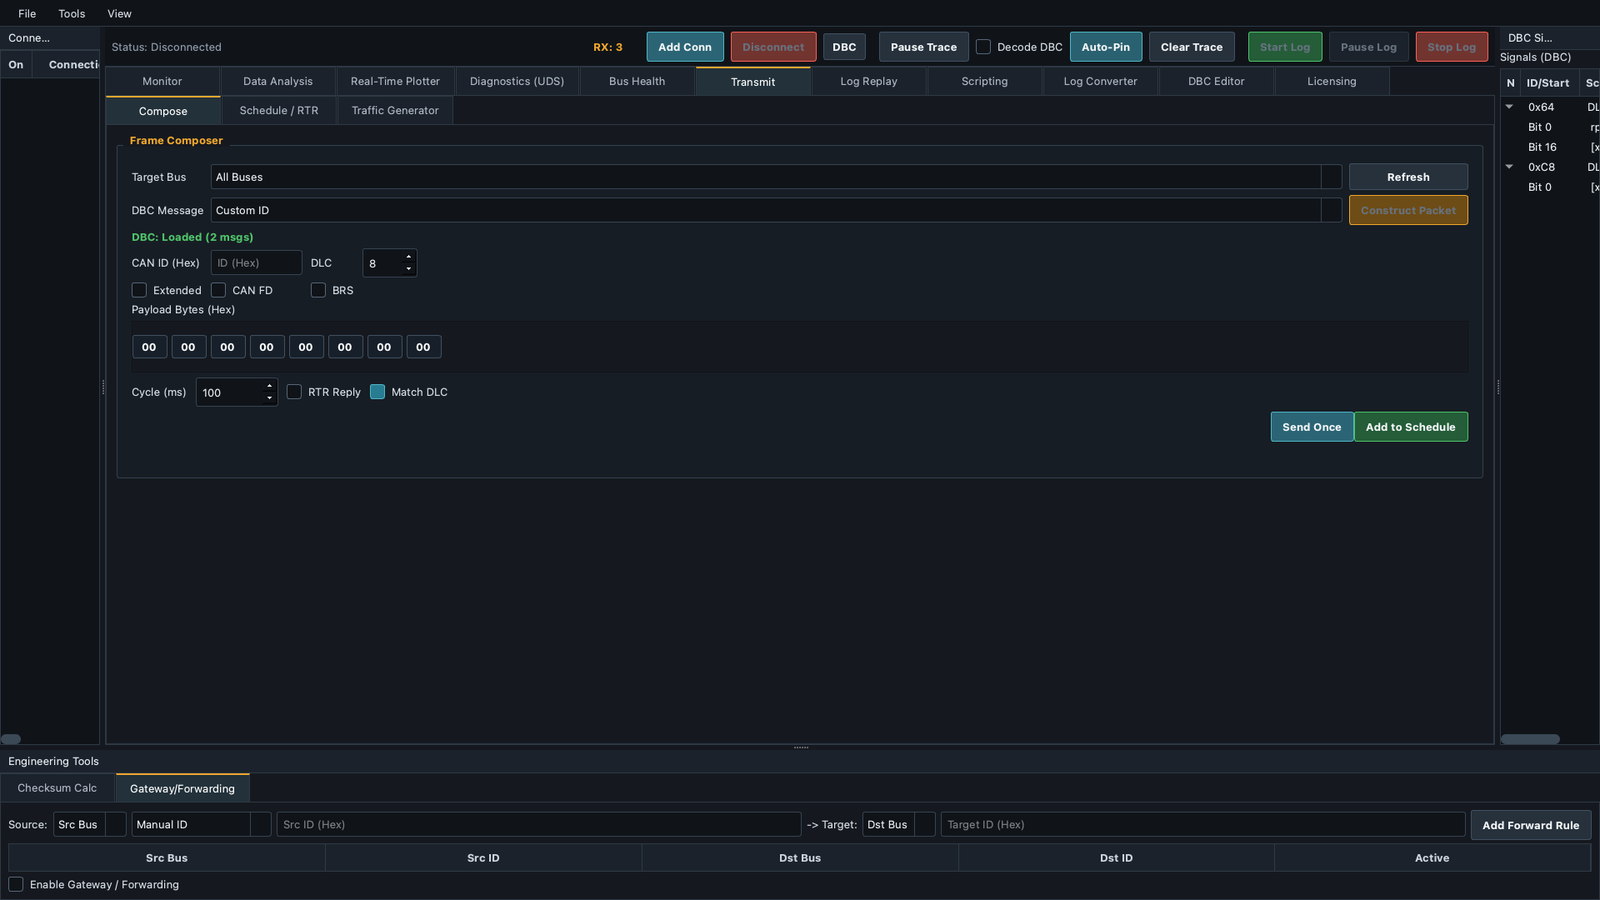Image resolution: width=1600 pixels, height=900 pixels.
Task: Select the first payload byte field
Action: pyautogui.click(x=149, y=347)
